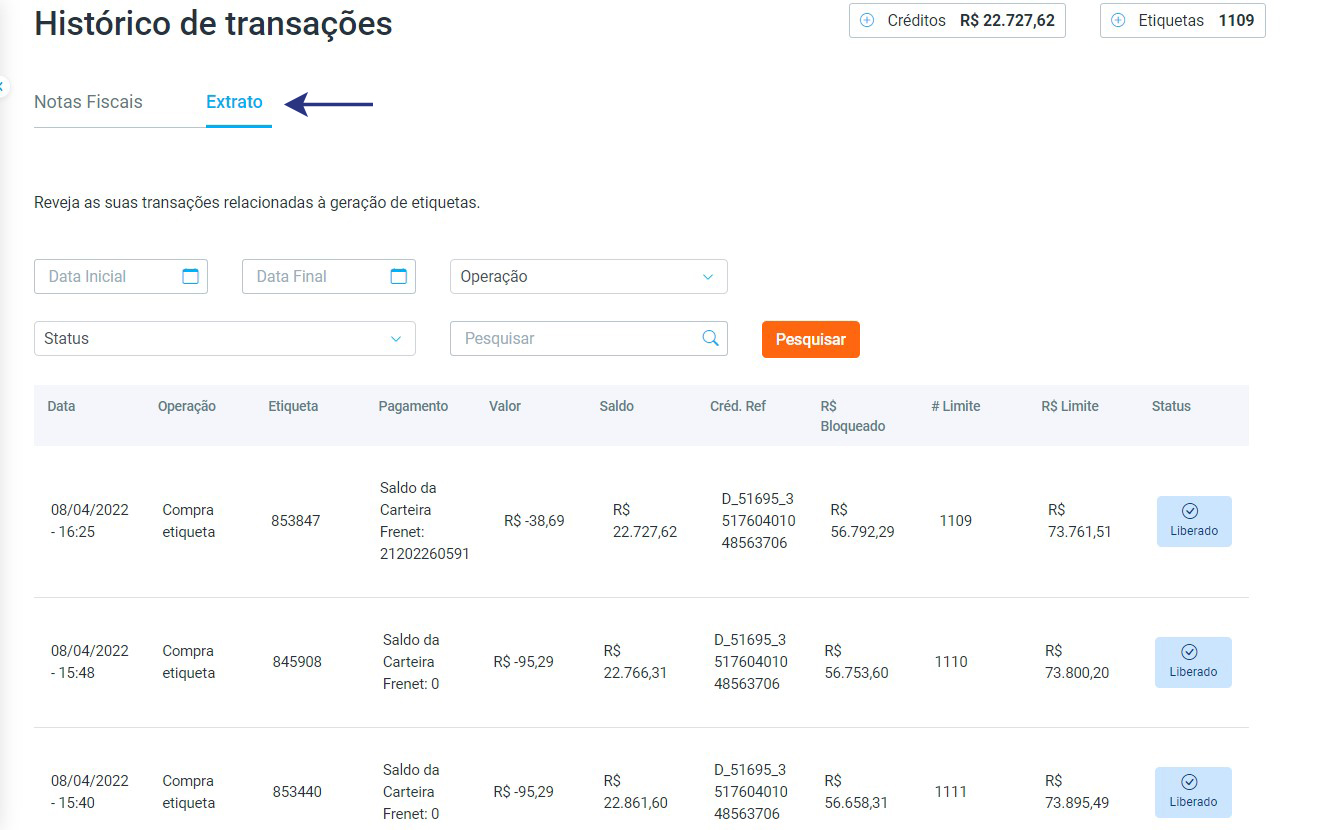This screenshot has height=830, width=1322.
Task: Click the Etiquetas 1109 button
Action: click(x=1182, y=21)
